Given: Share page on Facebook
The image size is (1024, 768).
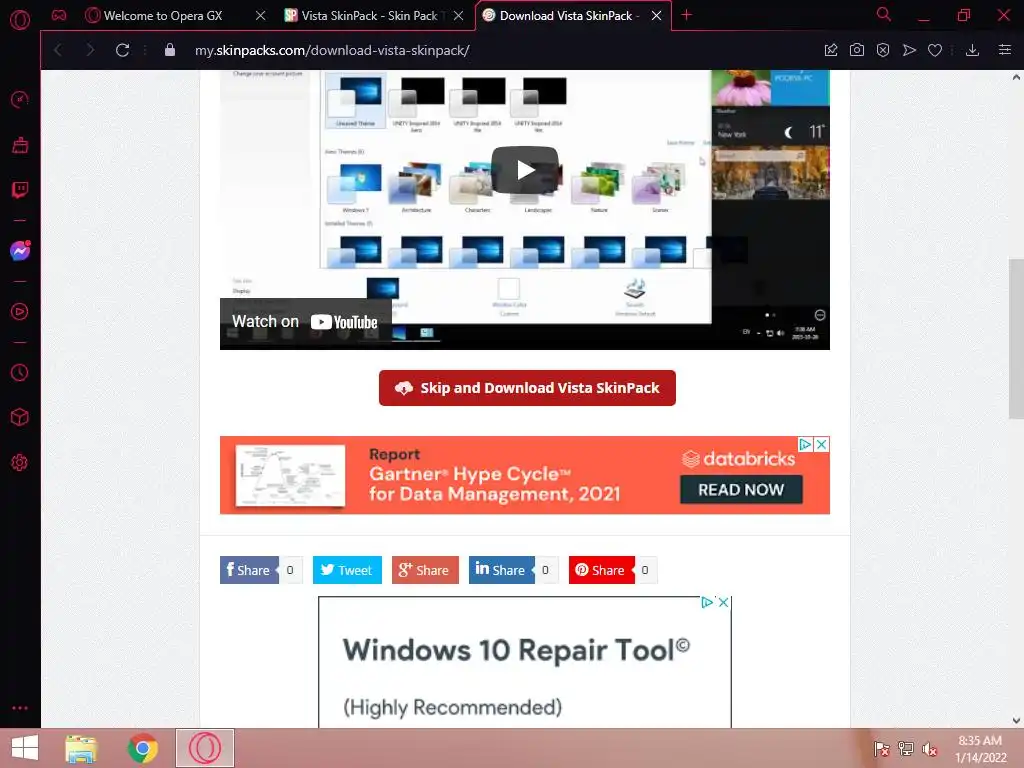Looking at the screenshot, I should (249, 570).
